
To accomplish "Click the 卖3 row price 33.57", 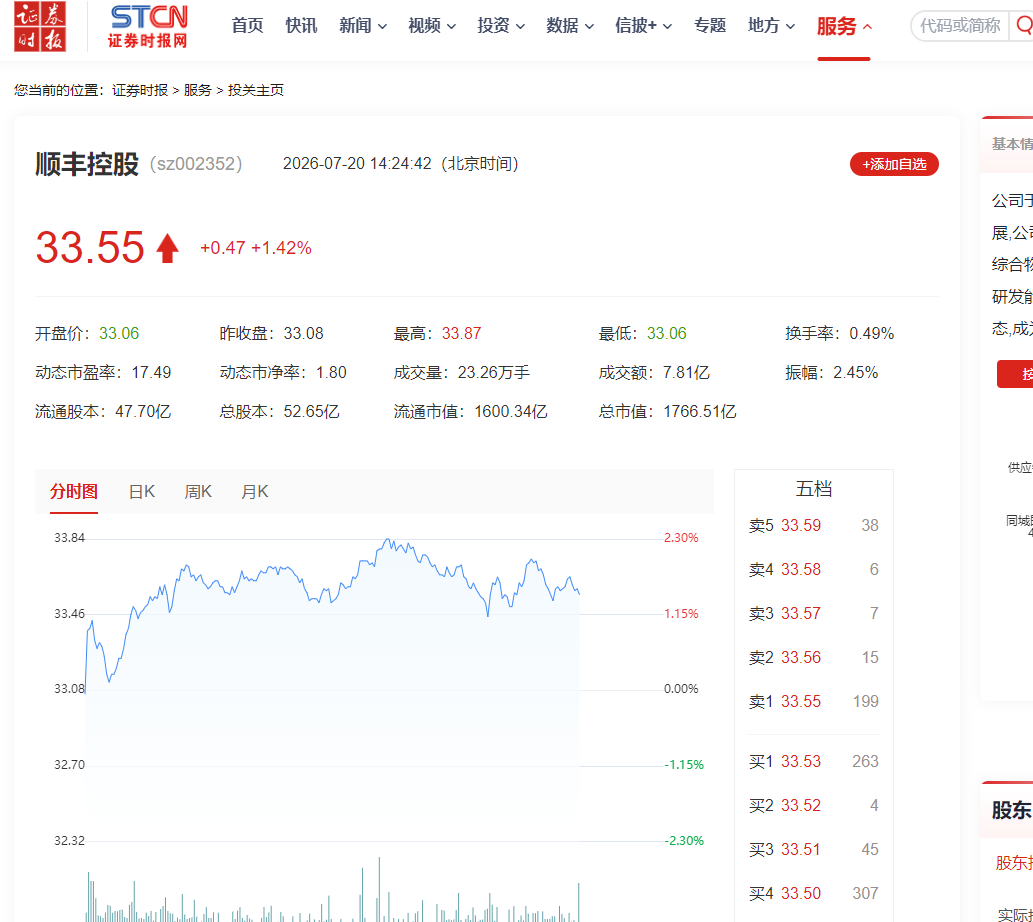I will coord(801,614).
